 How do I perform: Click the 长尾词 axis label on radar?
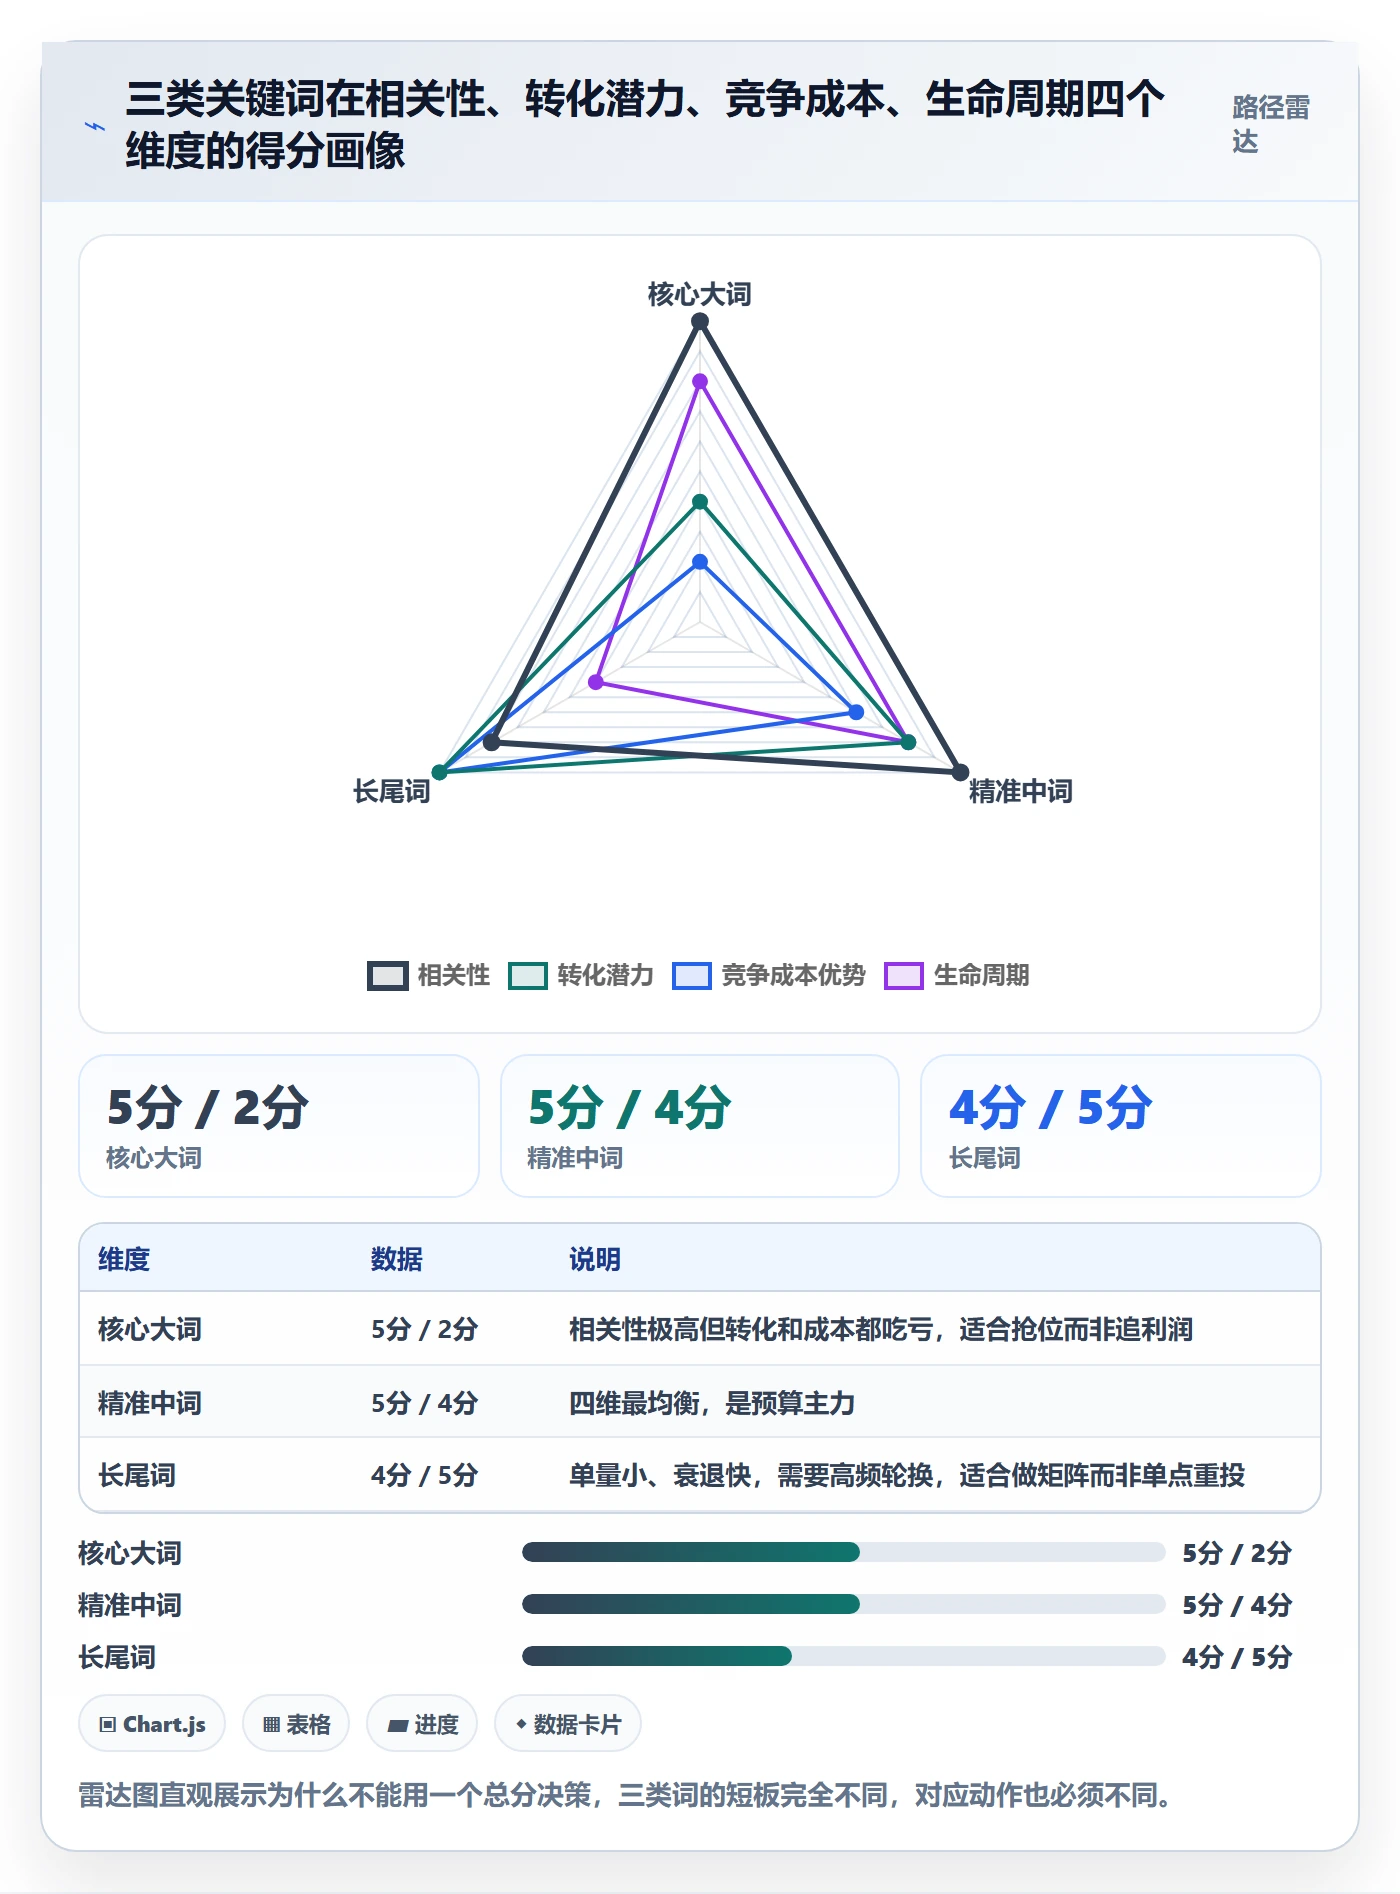click(x=391, y=791)
